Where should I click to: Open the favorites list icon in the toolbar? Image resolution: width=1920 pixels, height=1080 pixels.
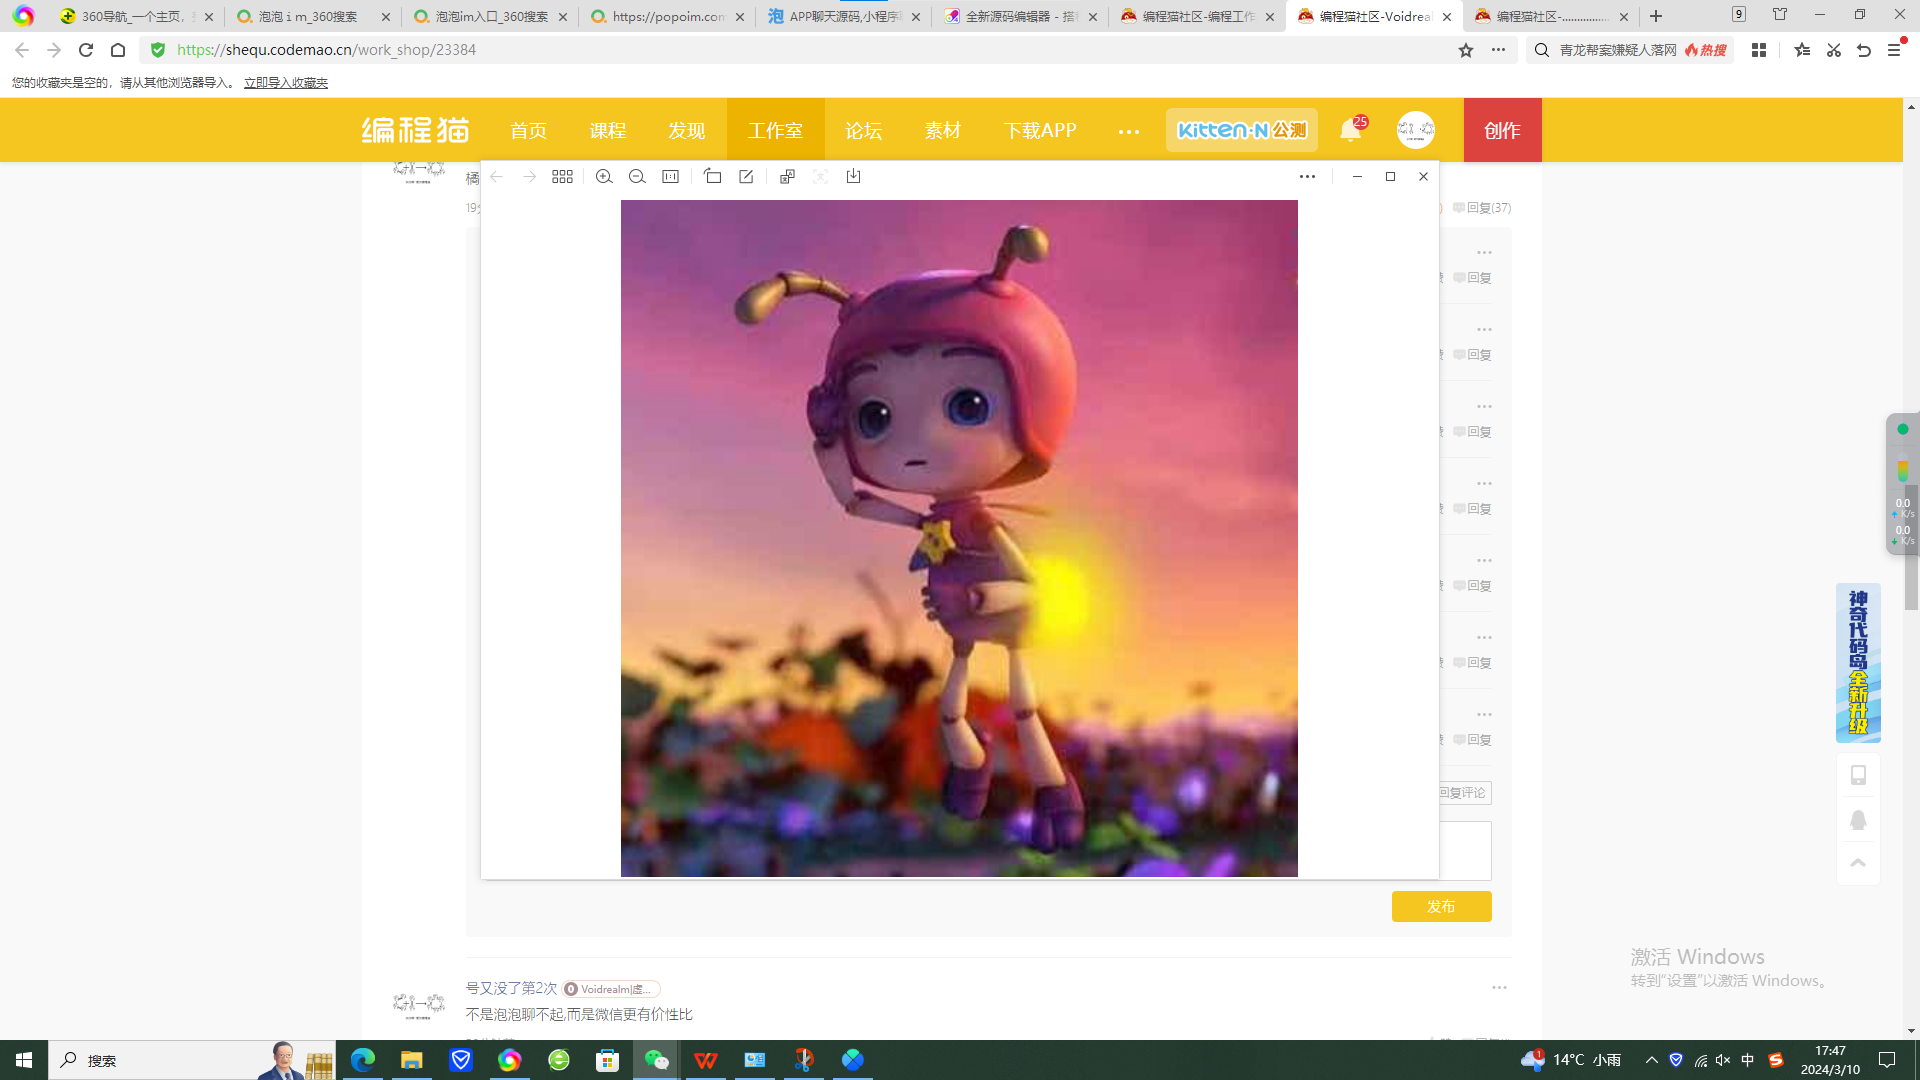point(1802,50)
